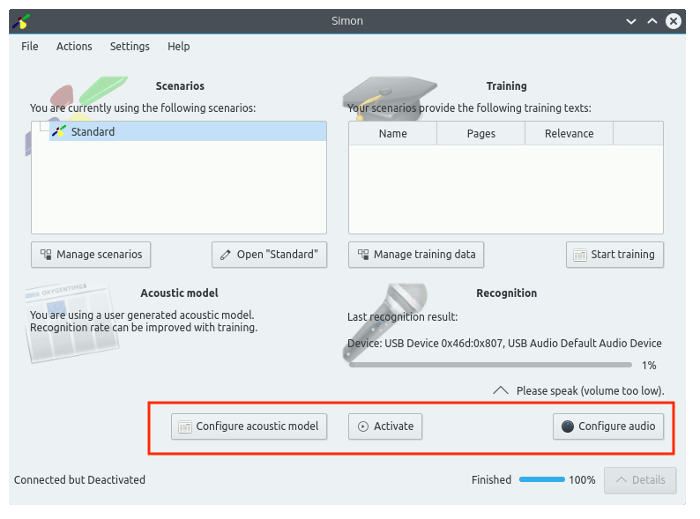
Task: Open the Actions menu
Action: [74, 46]
